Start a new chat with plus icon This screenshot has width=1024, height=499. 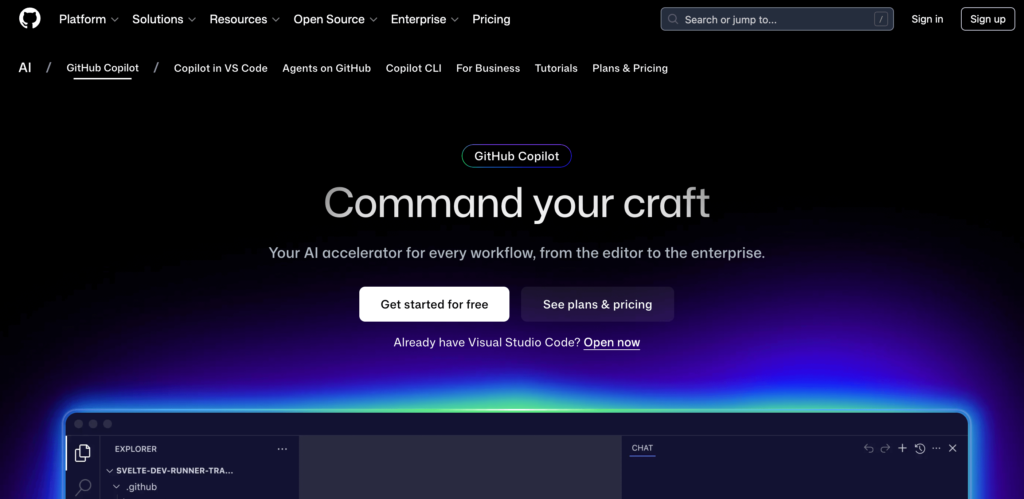[x=903, y=448]
